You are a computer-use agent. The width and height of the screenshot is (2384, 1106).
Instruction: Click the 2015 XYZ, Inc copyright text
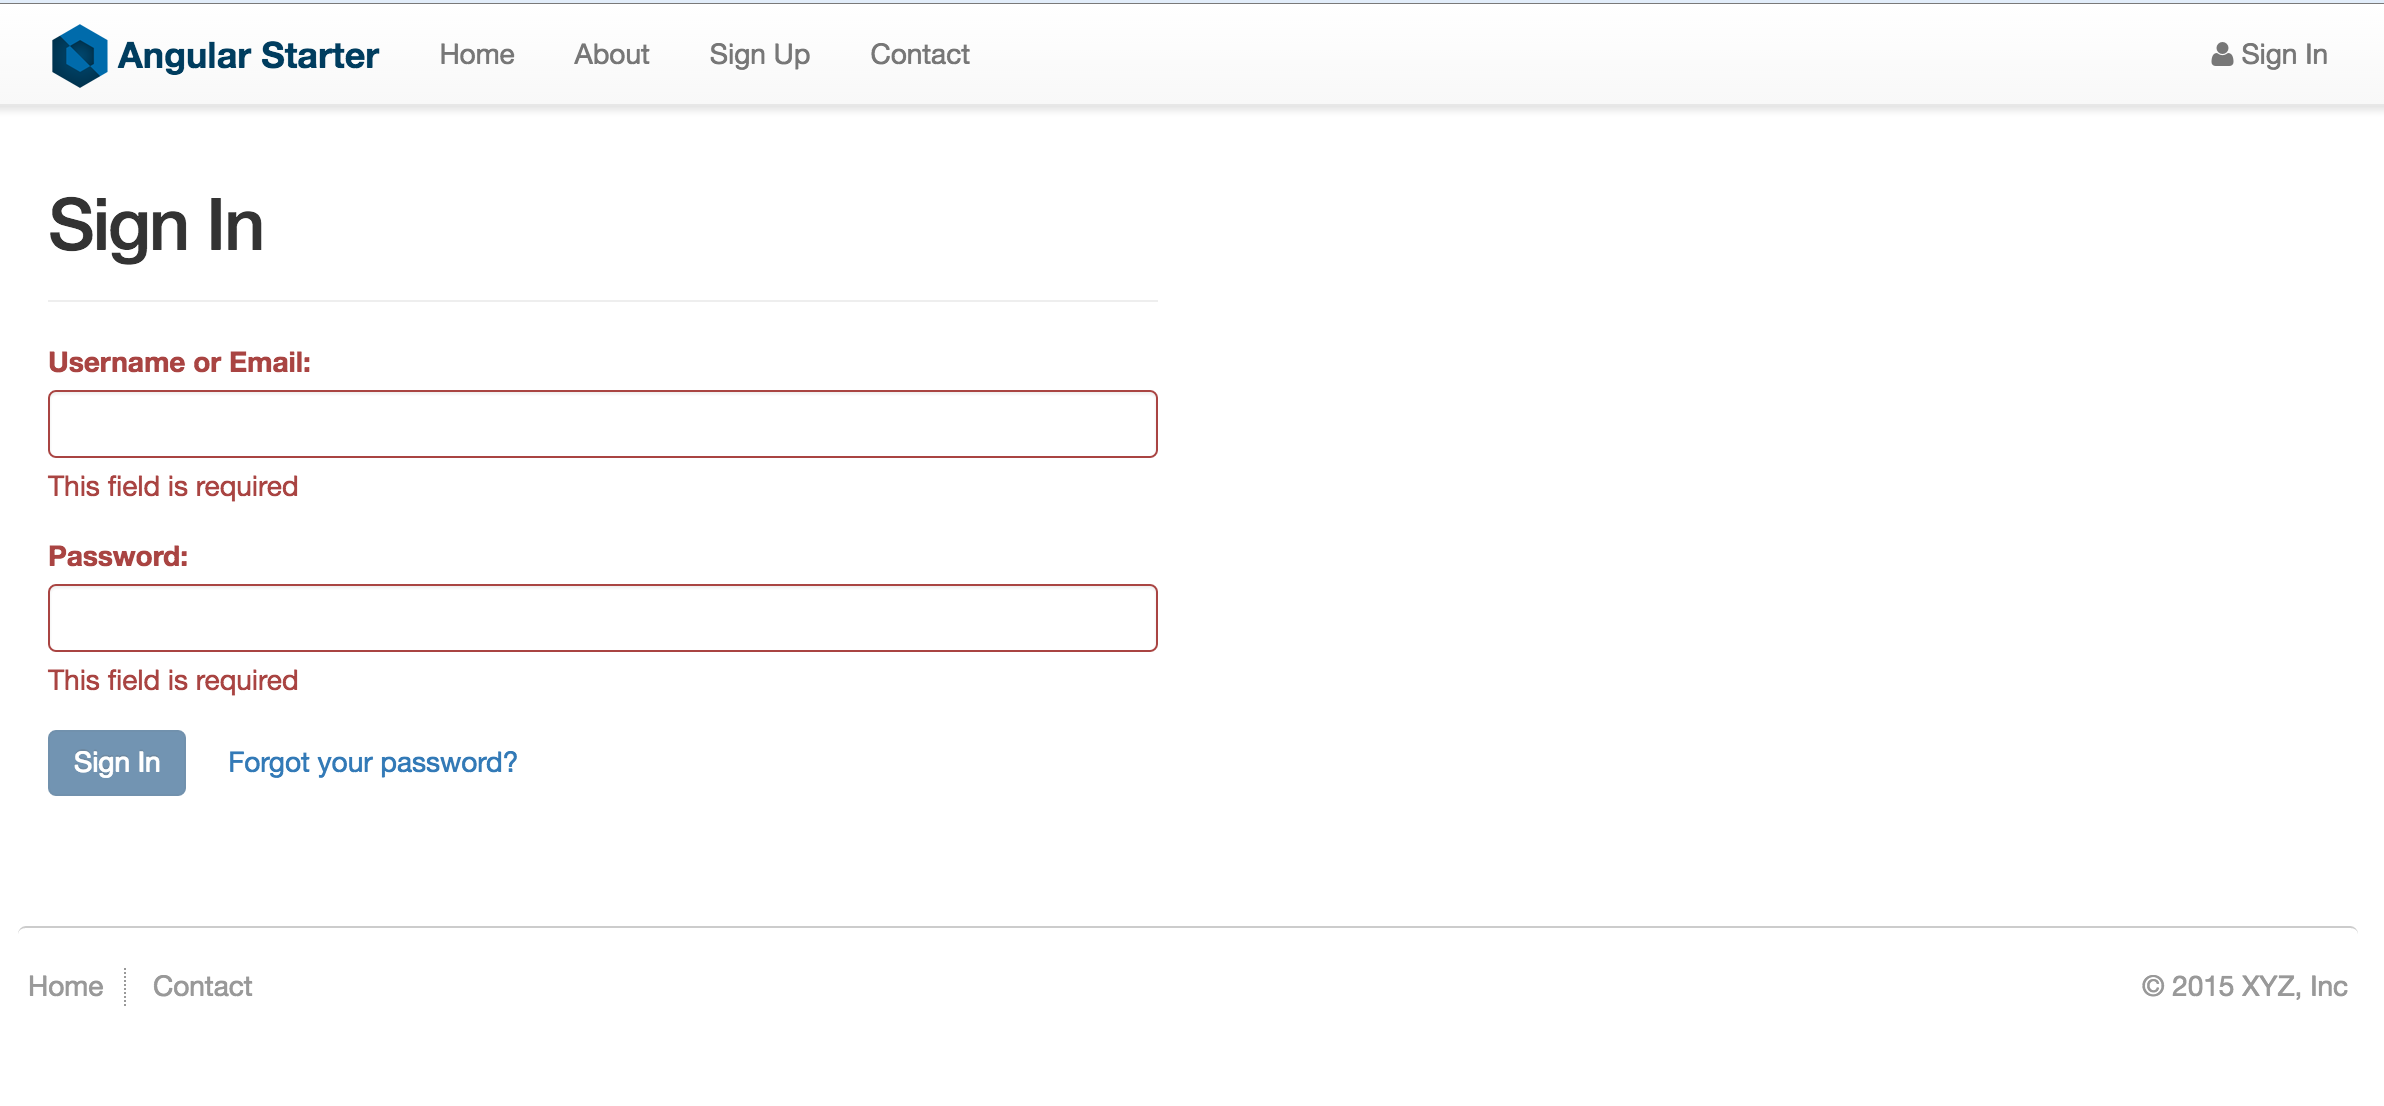pyautogui.click(x=2244, y=986)
